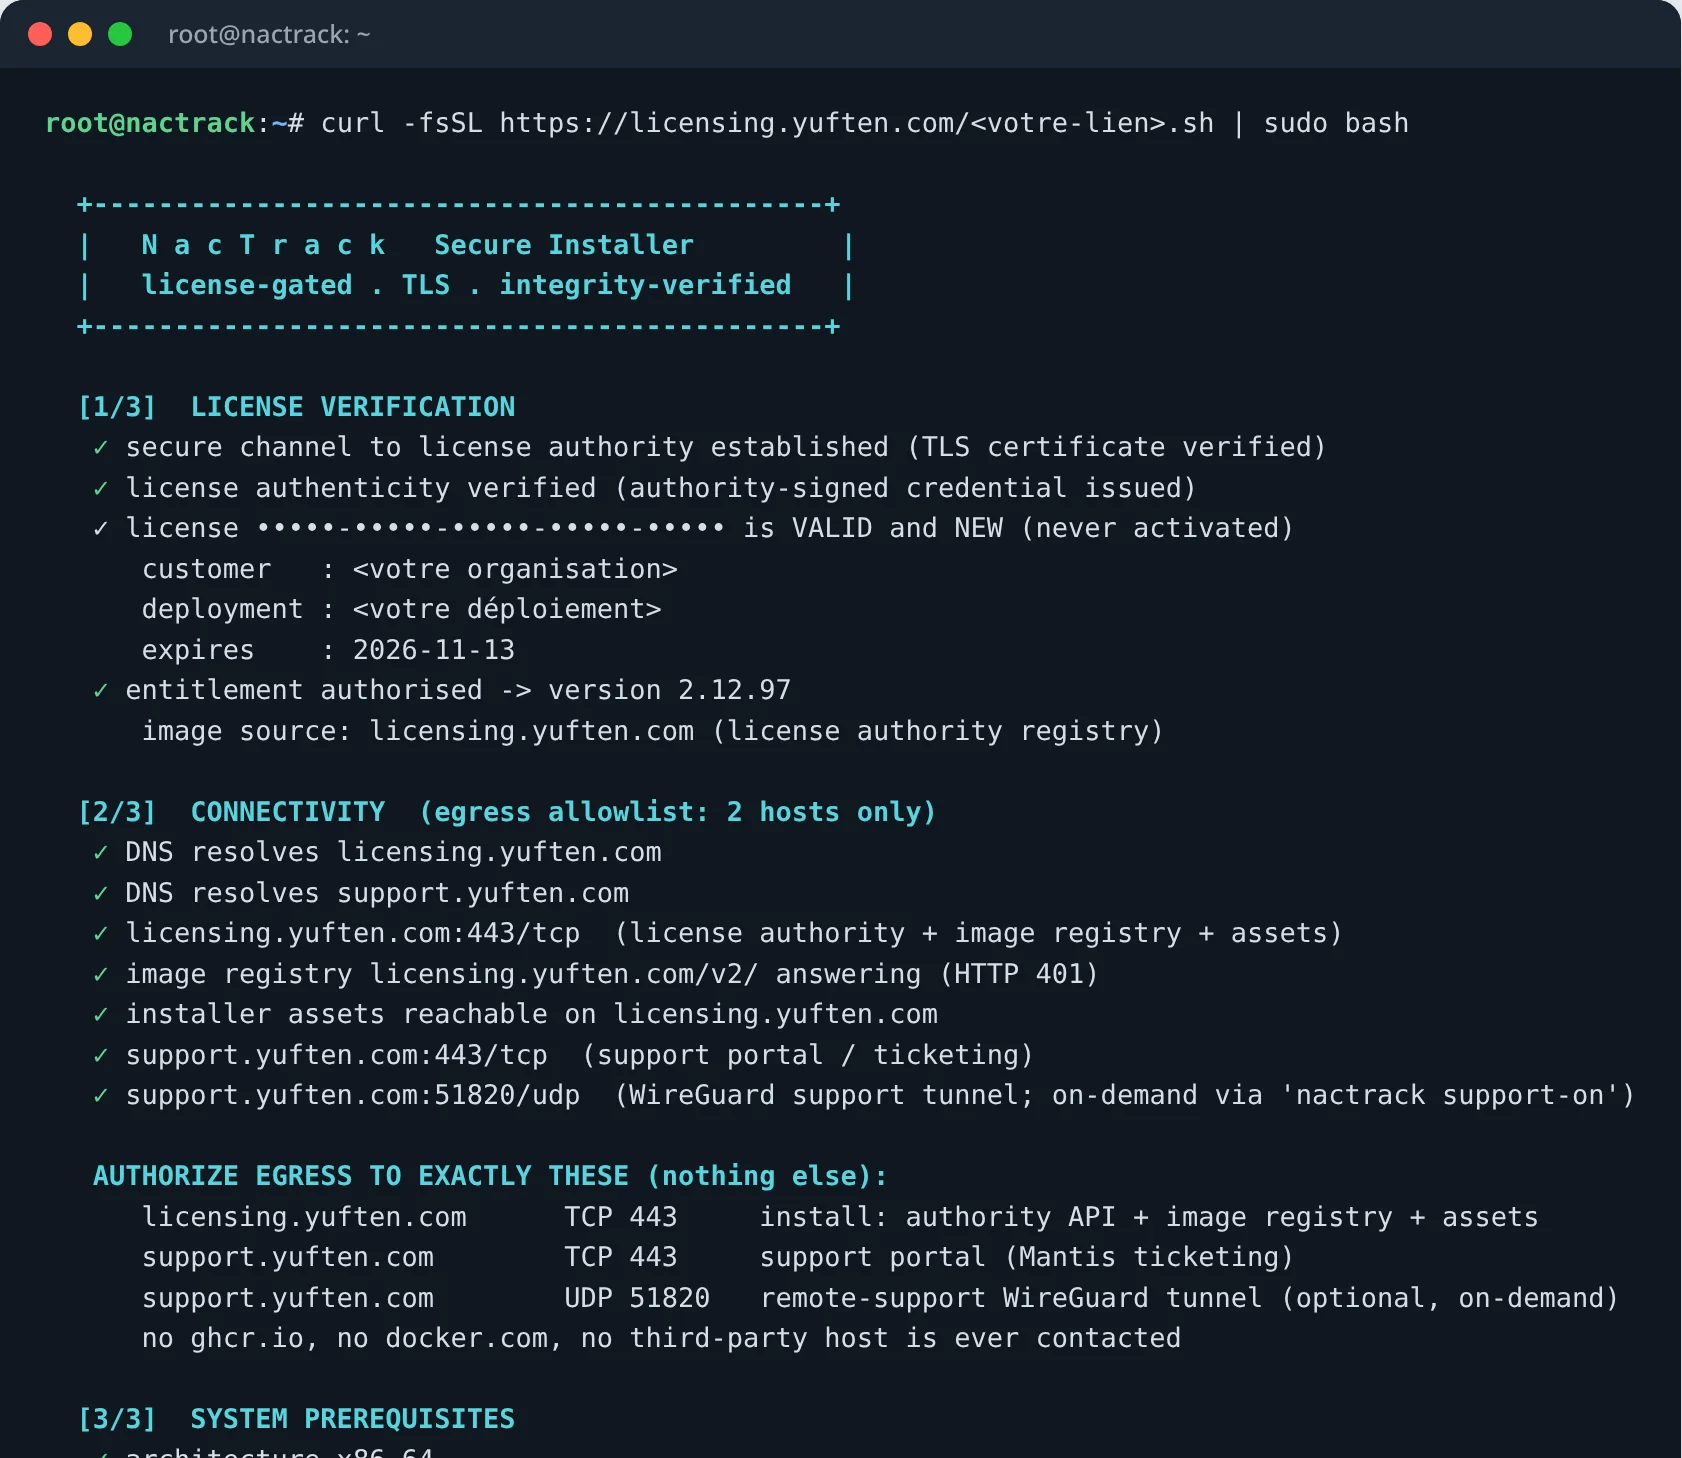Select the 'DNS resolves support.yuften.com' line
1682x1458 pixels.
361,893
